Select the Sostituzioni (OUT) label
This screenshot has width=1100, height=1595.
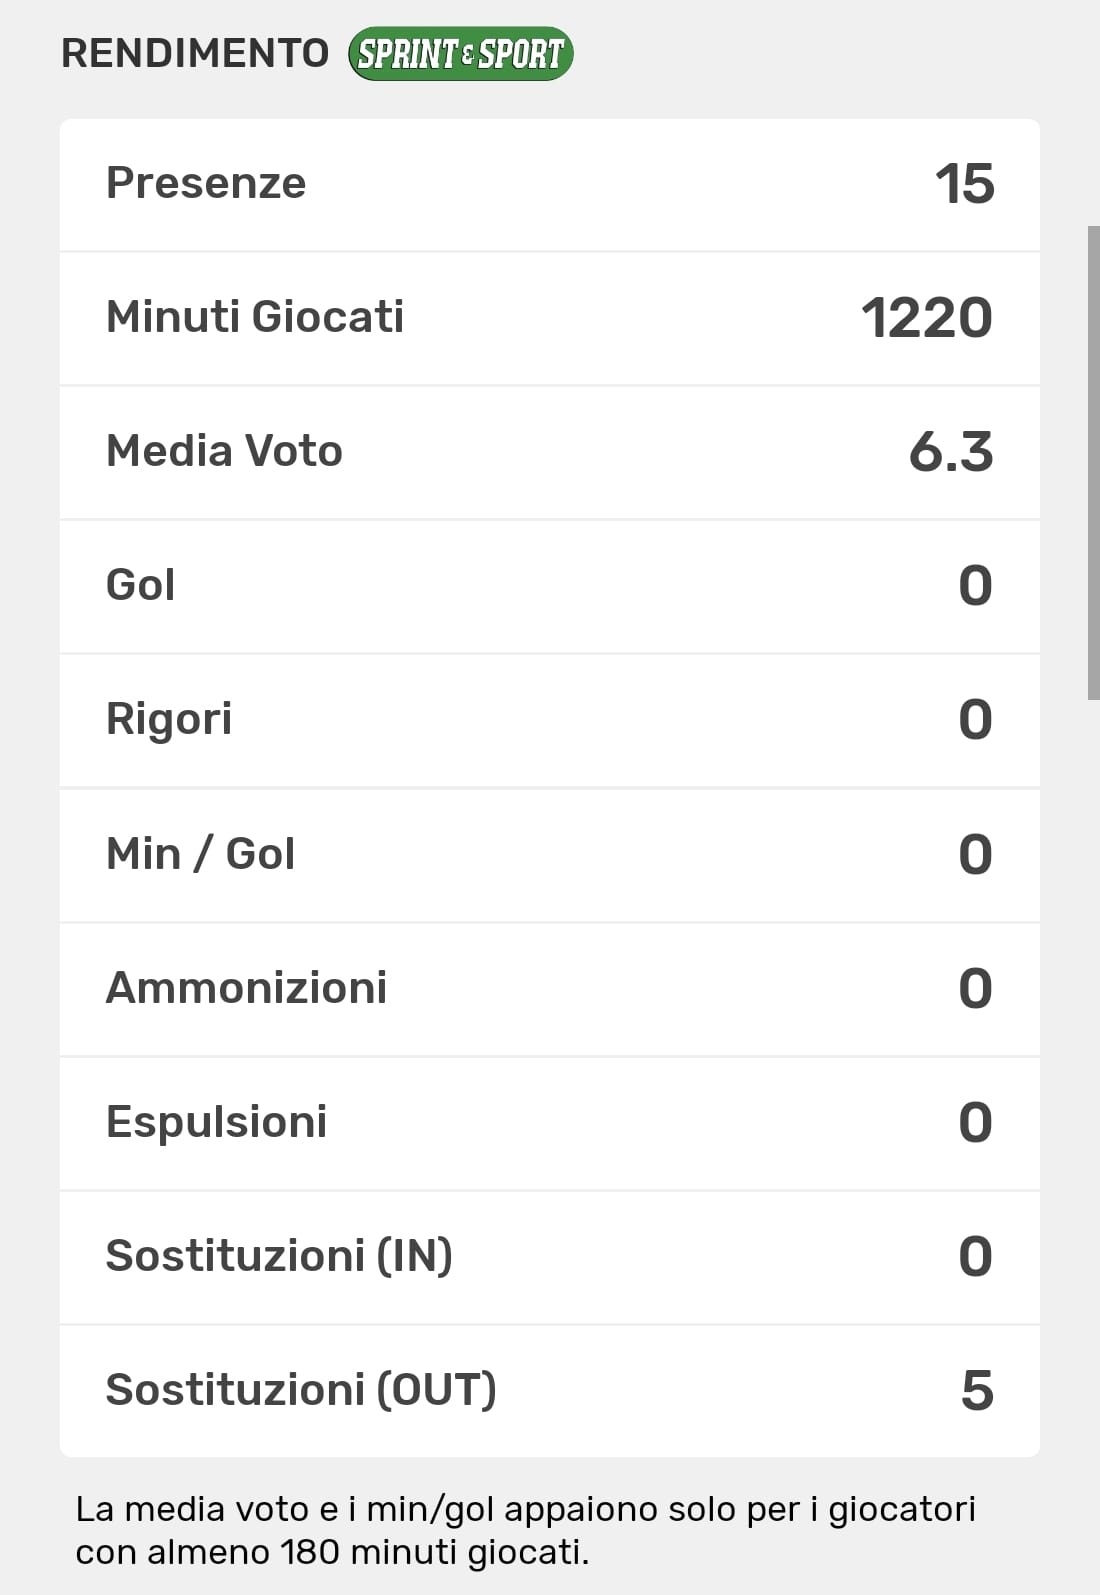301,1390
